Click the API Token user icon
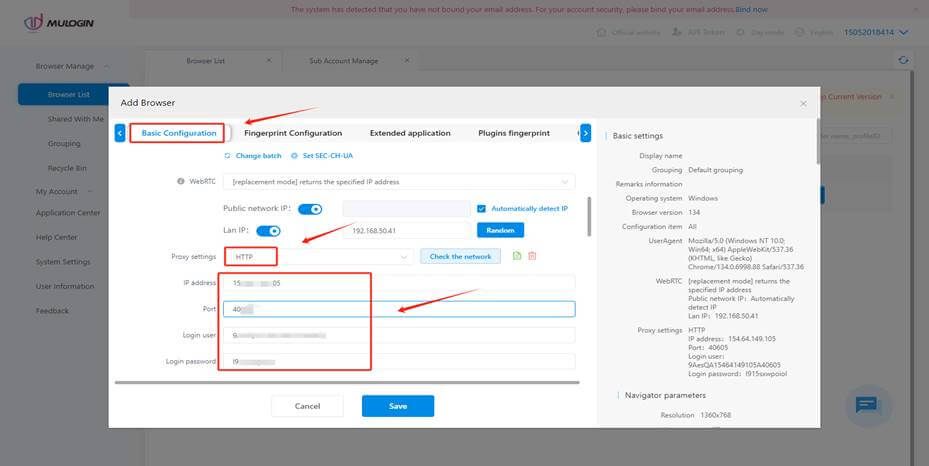The image size is (929, 466). 677,32
